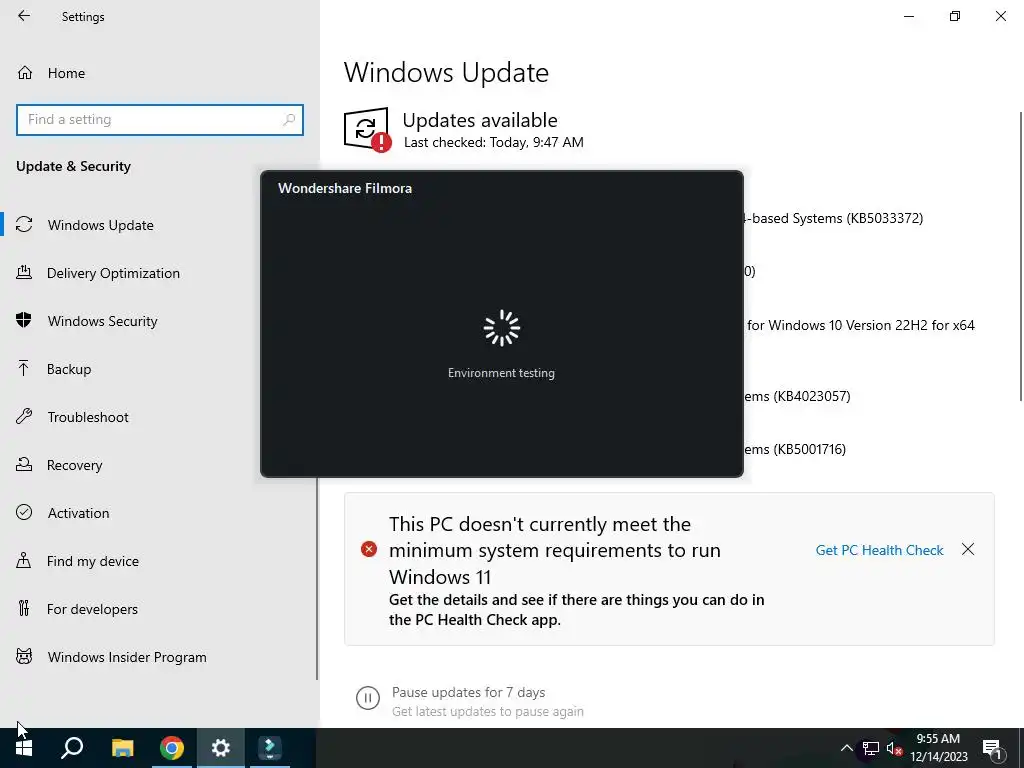Show hidden system tray icons
Image resolution: width=1024 pixels, height=768 pixels.
(x=846, y=748)
